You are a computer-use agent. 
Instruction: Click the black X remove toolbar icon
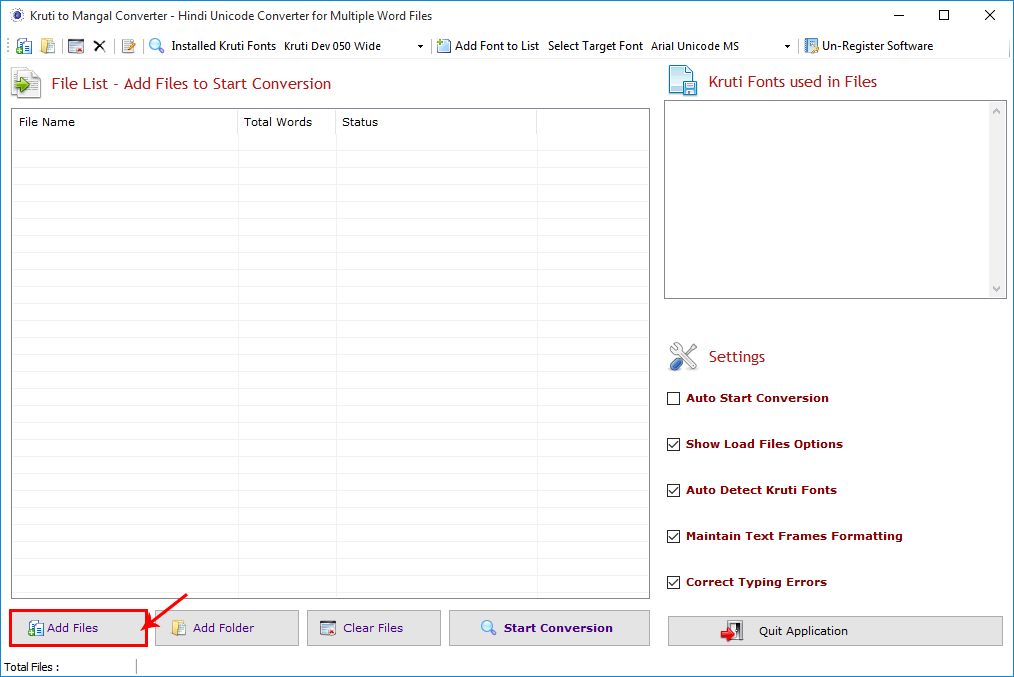coord(99,46)
